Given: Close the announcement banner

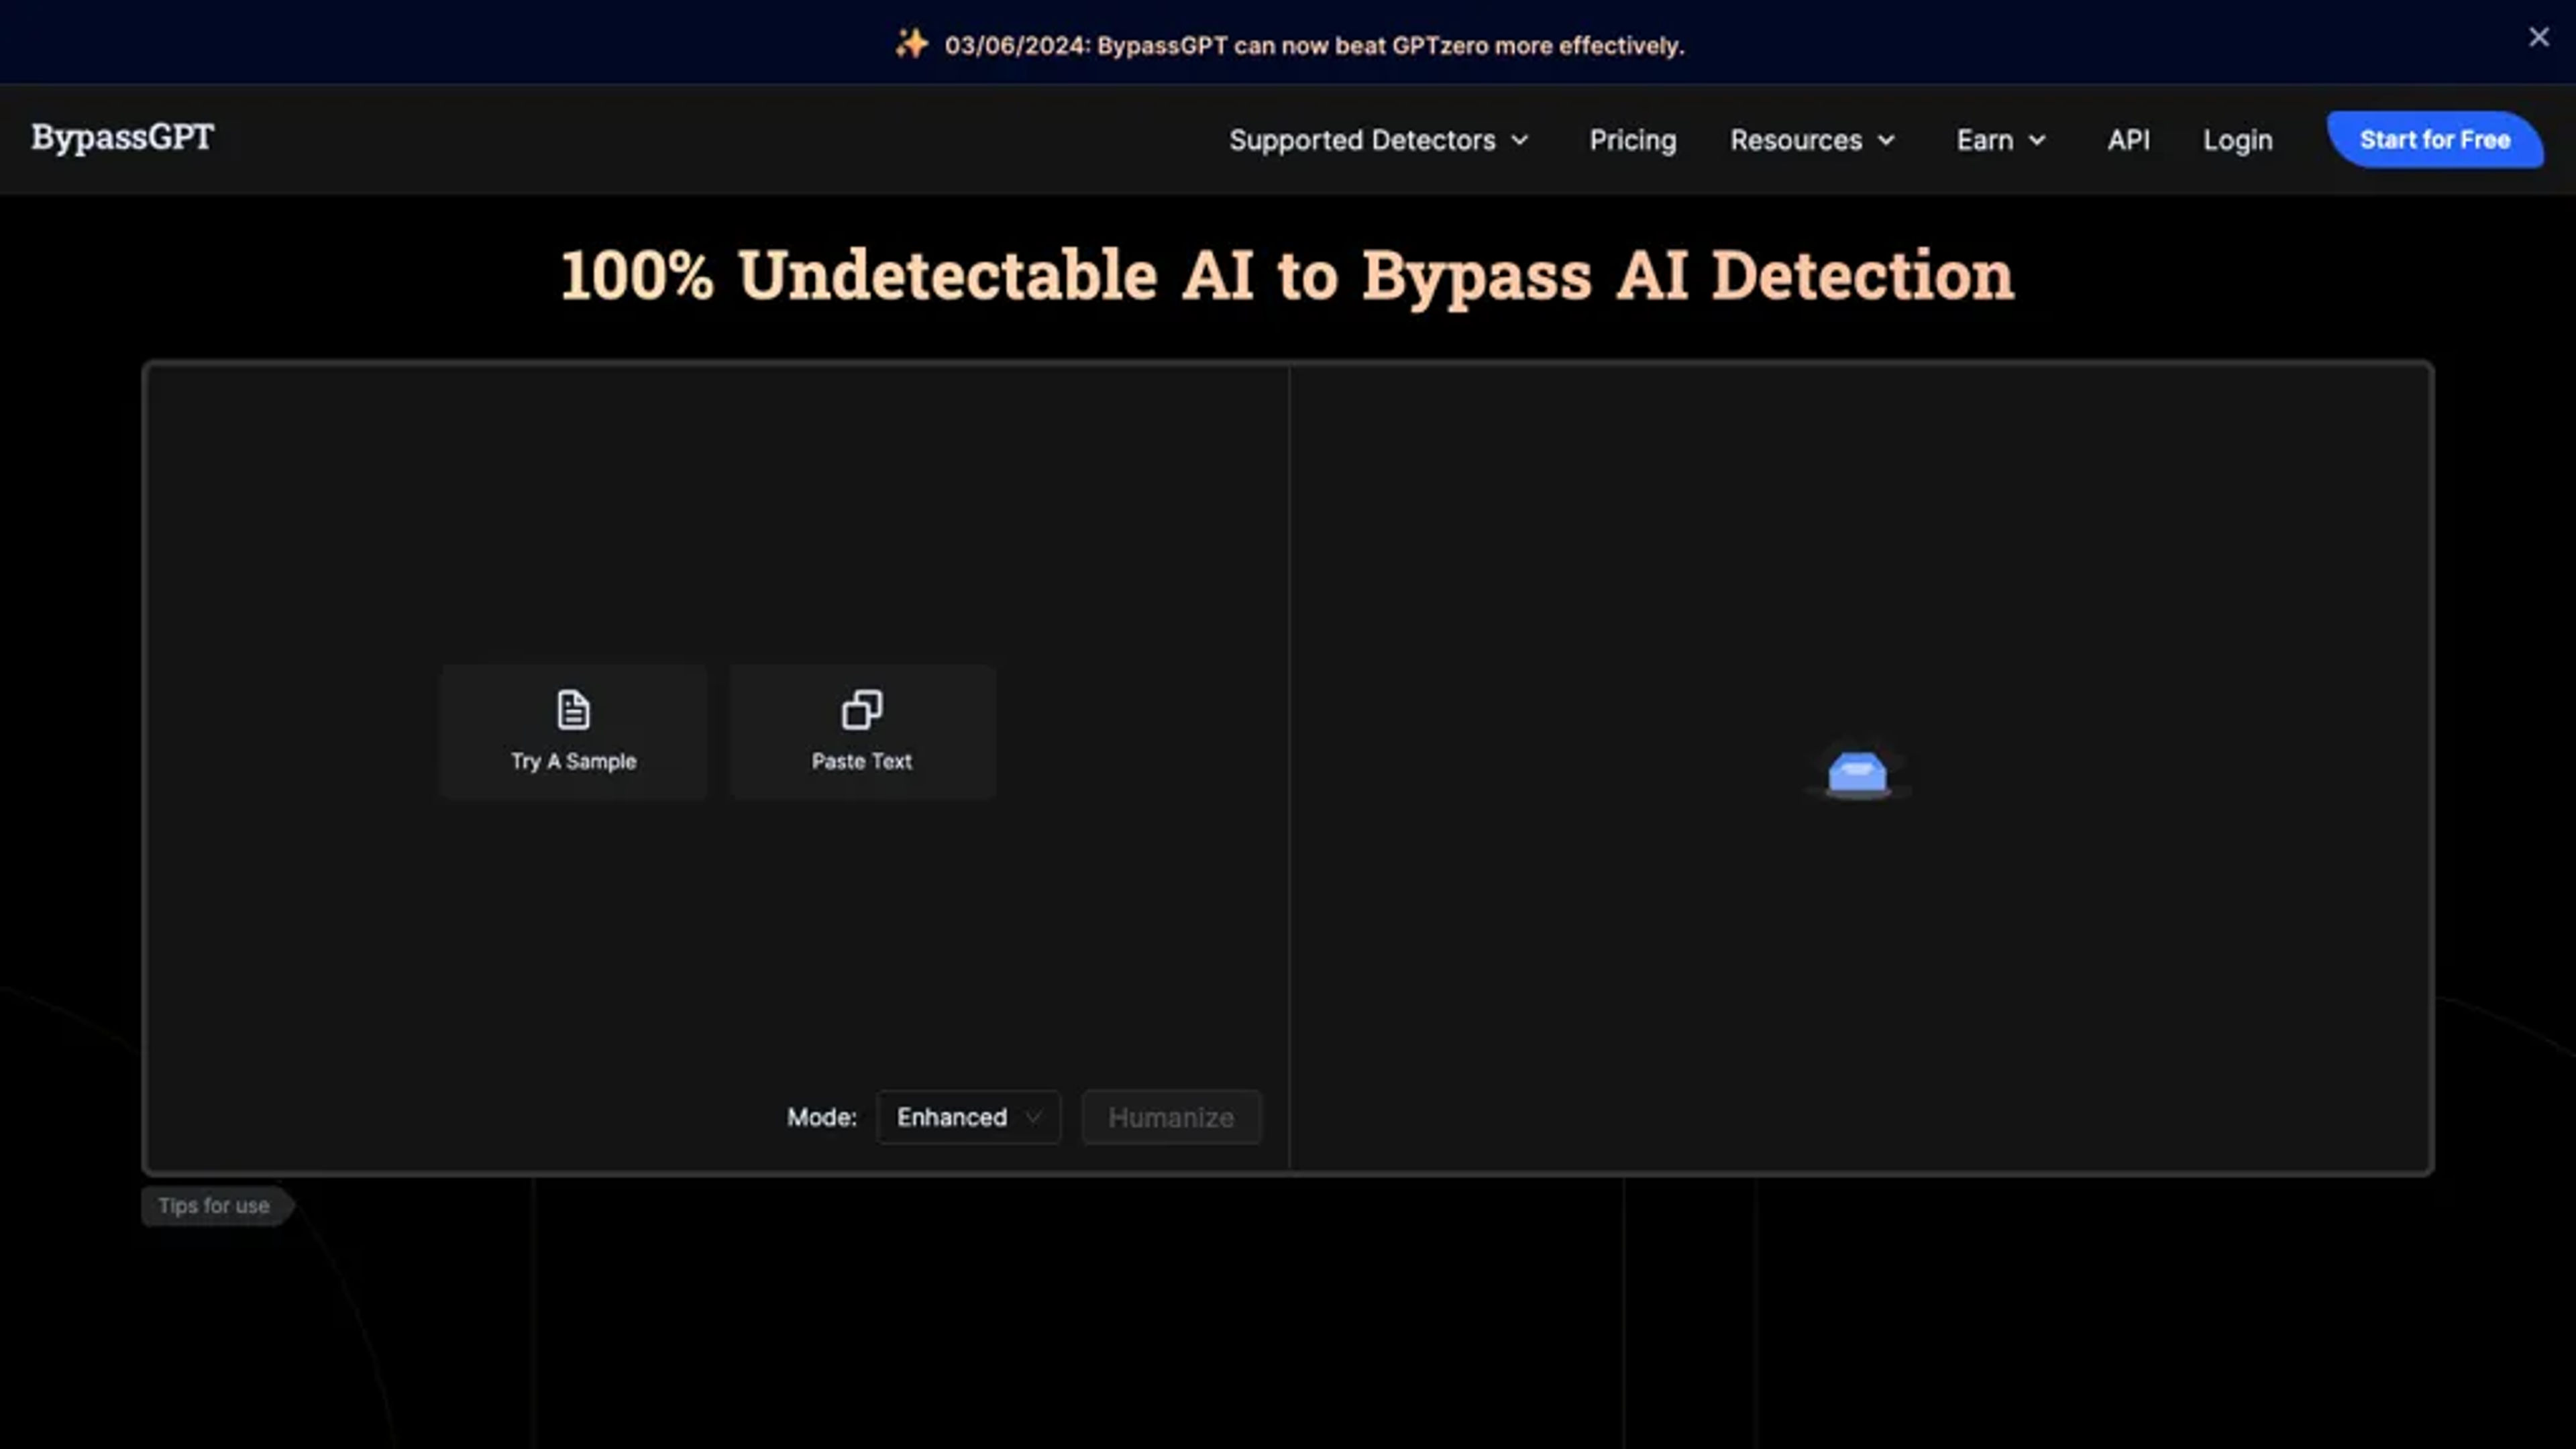Looking at the screenshot, I should pyautogui.click(x=2538, y=38).
